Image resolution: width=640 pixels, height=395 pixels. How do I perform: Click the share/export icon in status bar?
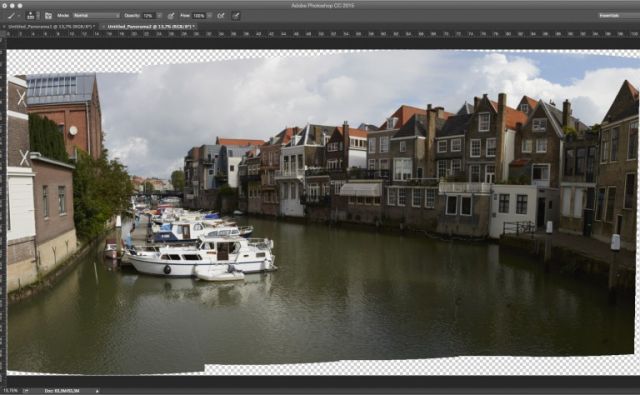(x=26, y=391)
